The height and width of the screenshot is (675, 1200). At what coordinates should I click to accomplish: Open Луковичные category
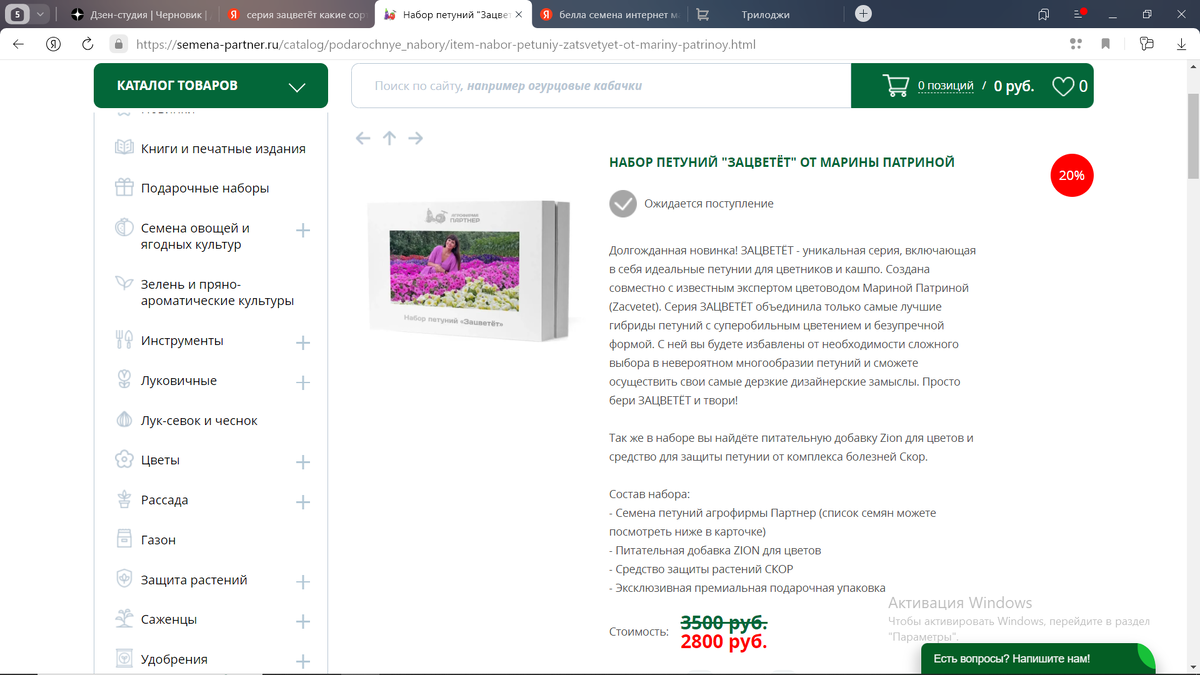coord(179,380)
